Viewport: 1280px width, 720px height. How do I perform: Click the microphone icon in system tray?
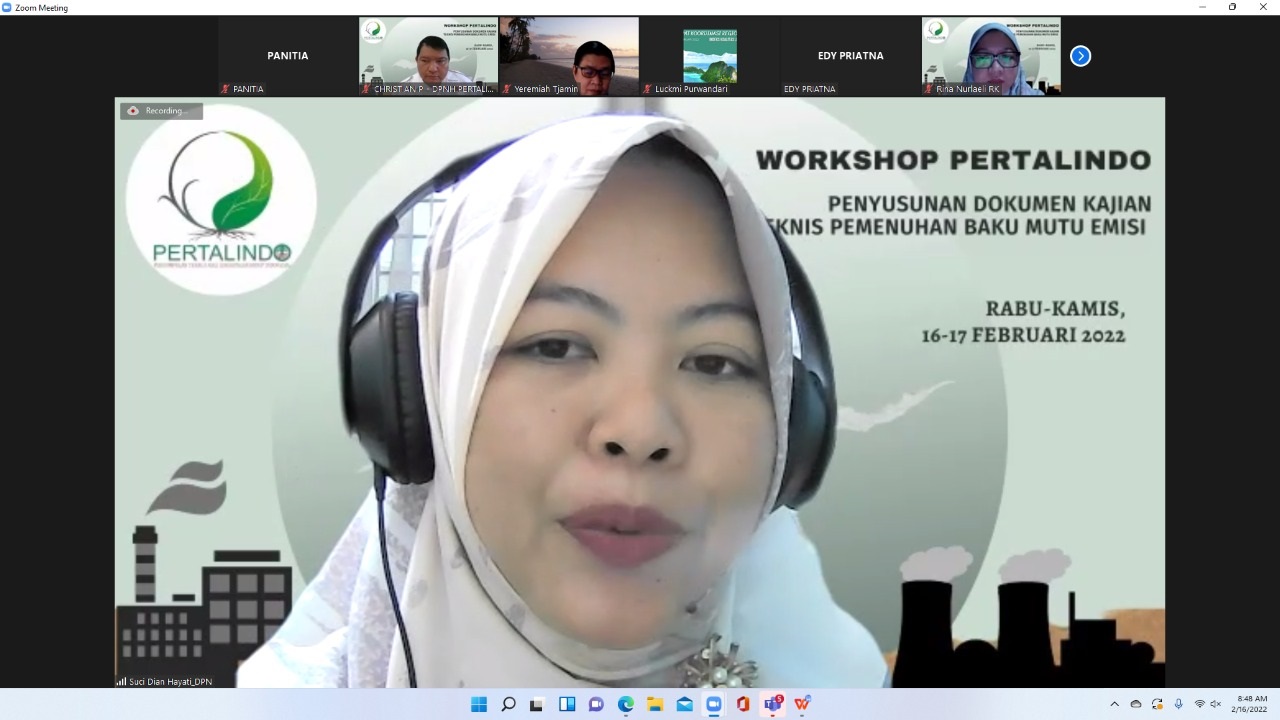(1179, 704)
